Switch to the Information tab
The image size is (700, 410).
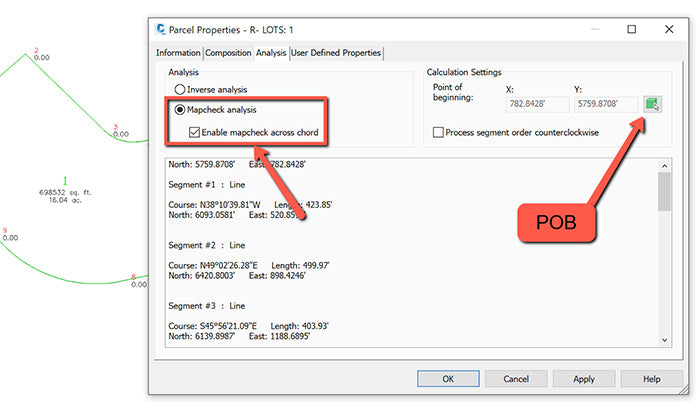178,53
